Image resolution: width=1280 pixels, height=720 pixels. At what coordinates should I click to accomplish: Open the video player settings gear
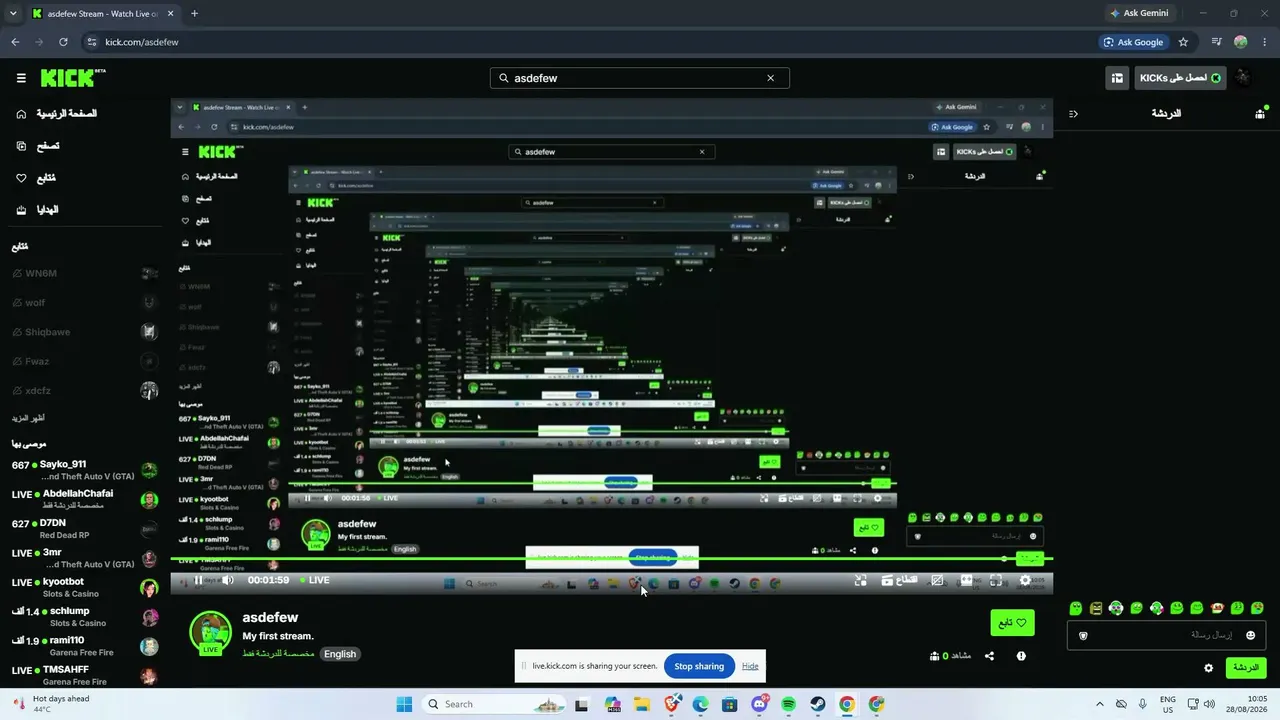tap(1025, 580)
